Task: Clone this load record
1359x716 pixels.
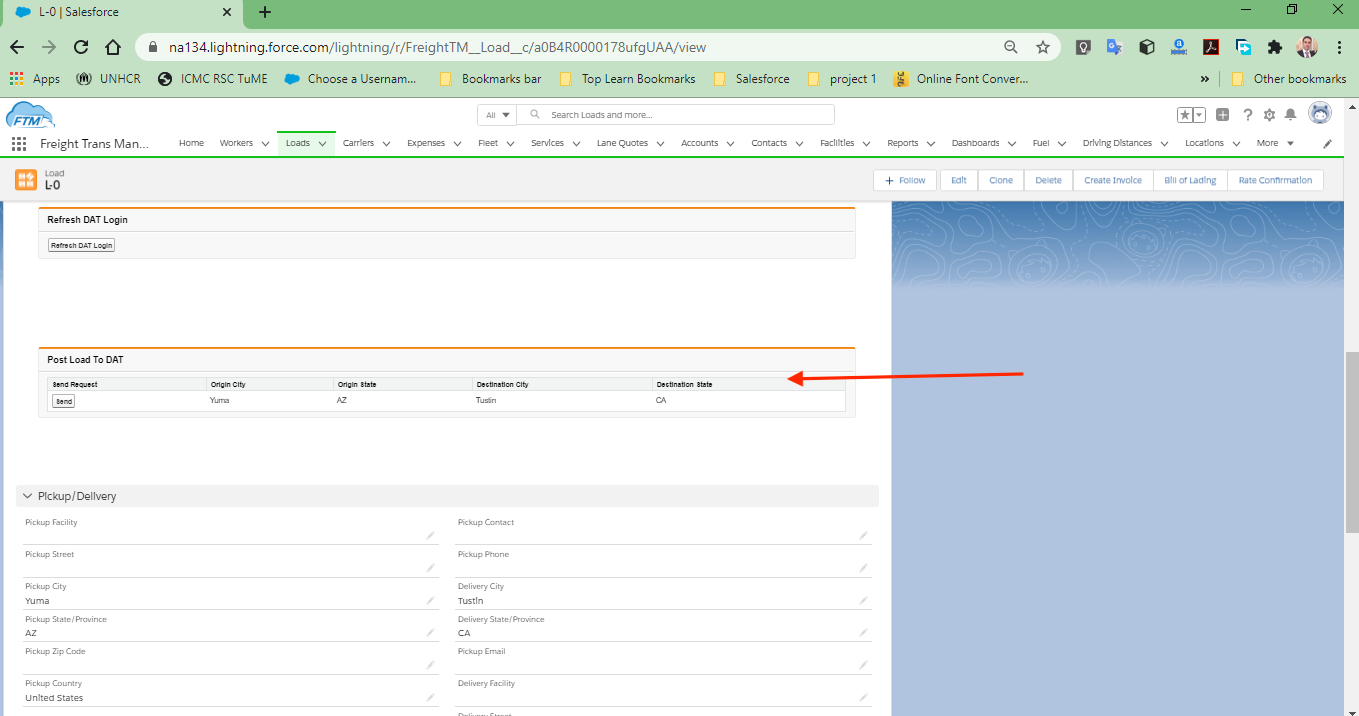Action: click(x=1001, y=181)
